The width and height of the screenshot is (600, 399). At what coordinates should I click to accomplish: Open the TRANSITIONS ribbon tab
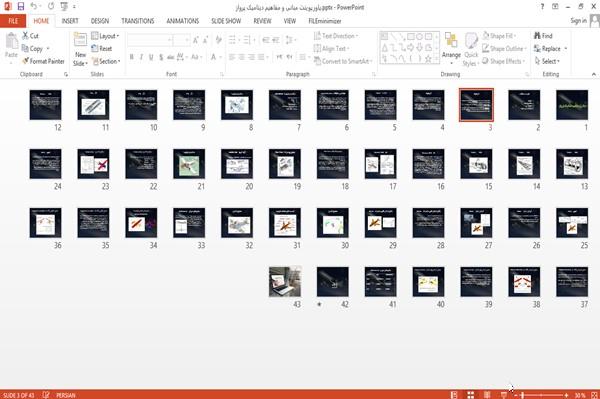[x=138, y=21]
